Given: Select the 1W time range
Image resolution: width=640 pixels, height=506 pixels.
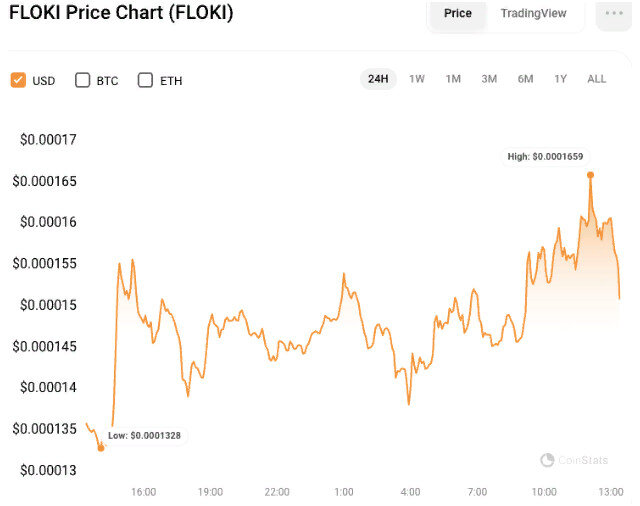Looking at the screenshot, I should (417, 79).
